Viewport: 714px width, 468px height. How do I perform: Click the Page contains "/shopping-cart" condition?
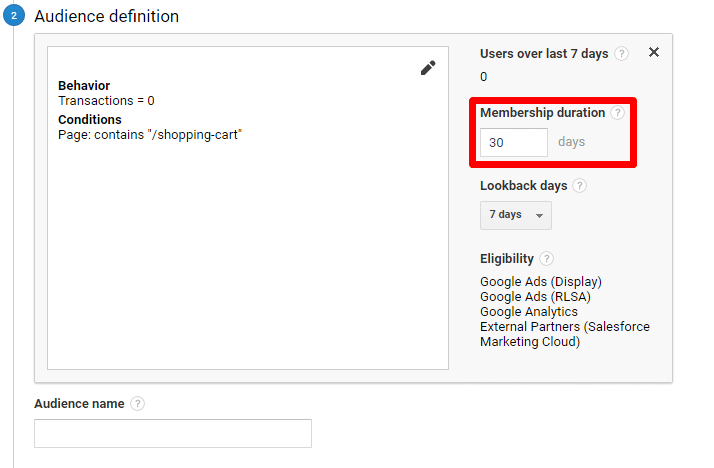pyautogui.click(x=150, y=134)
